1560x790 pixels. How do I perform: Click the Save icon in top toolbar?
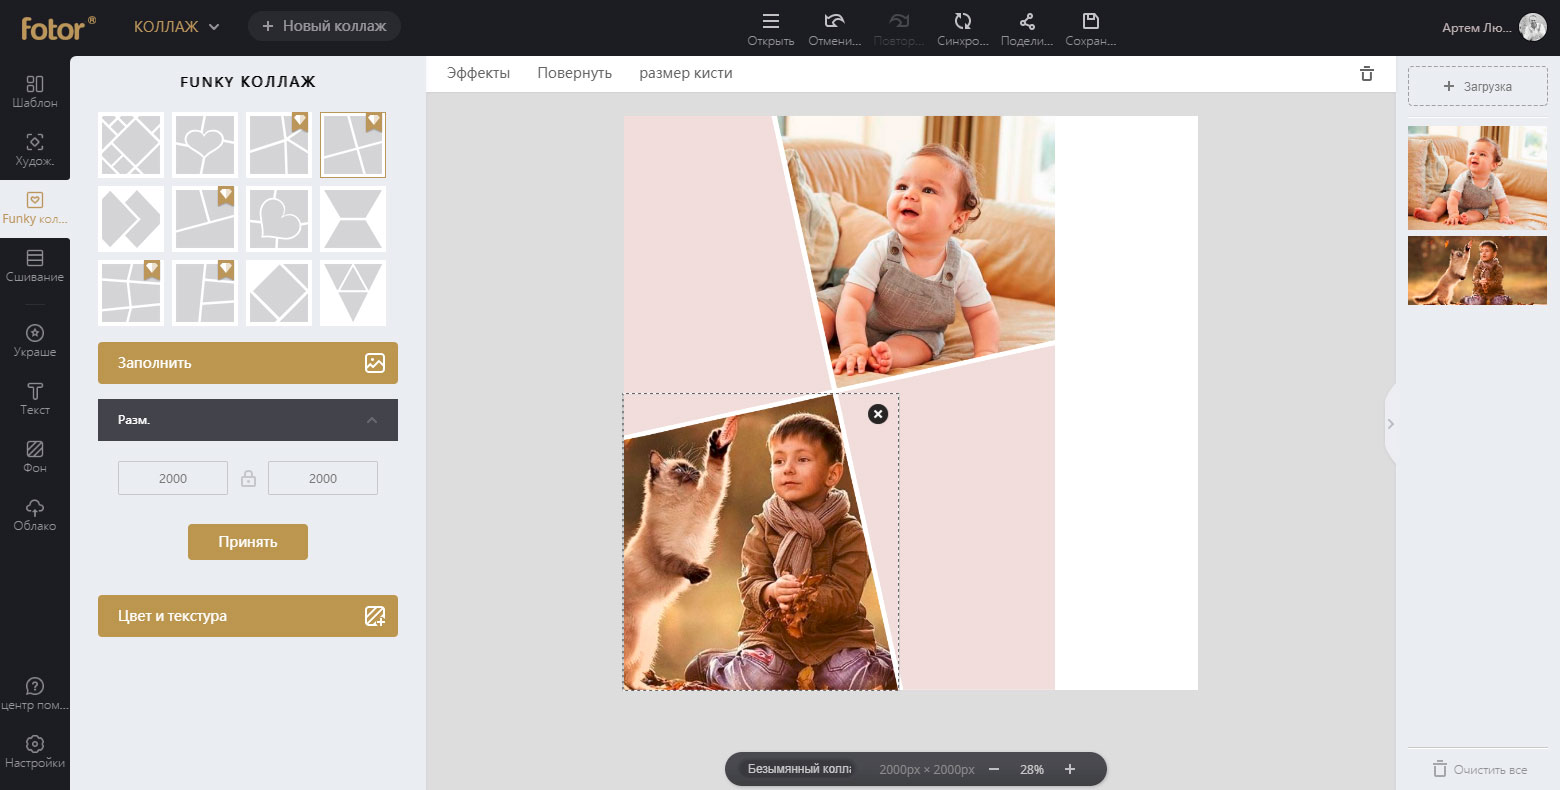(x=1090, y=22)
